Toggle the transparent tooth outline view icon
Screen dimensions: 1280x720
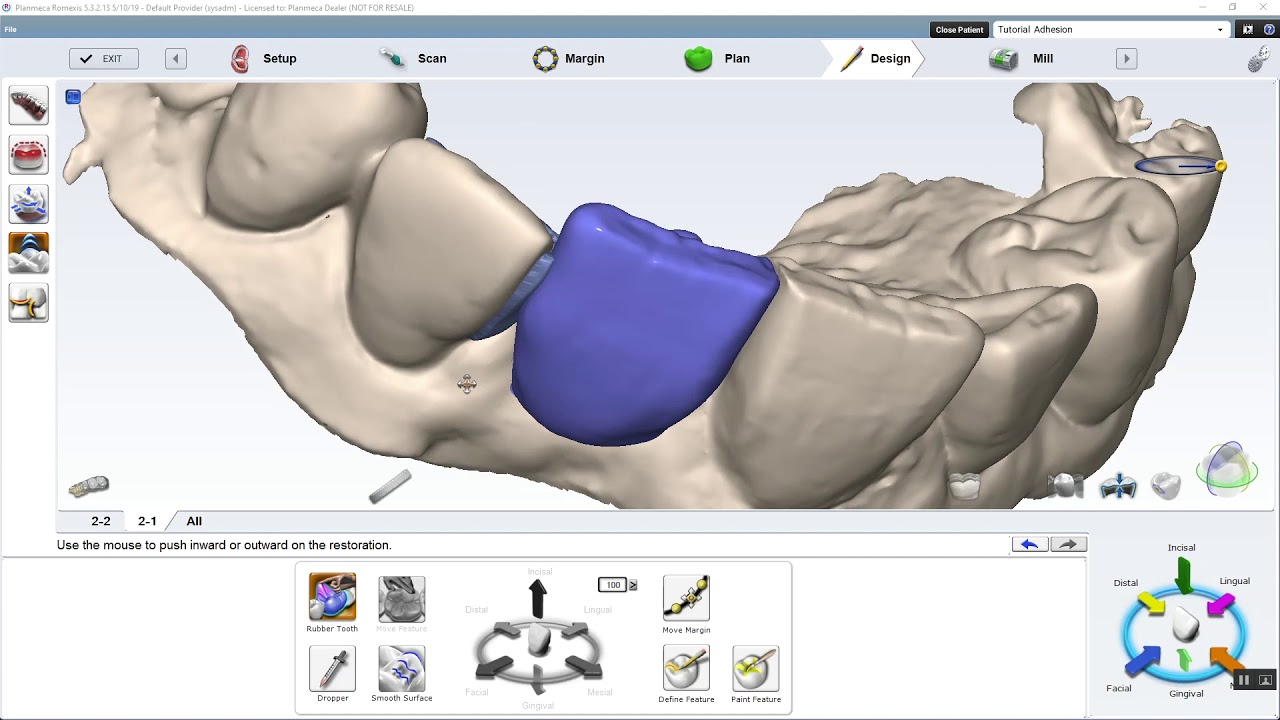point(964,485)
